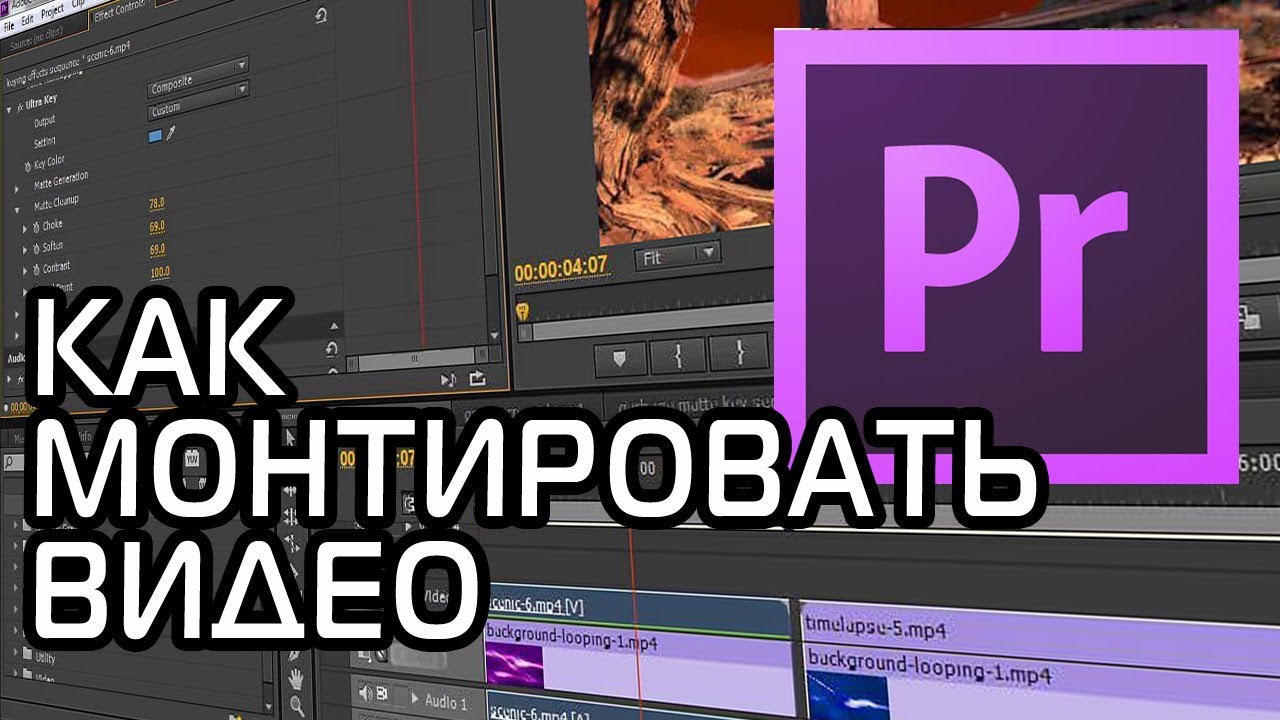Click the Mark In button
This screenshot has width=1280, height=720.
[679, 354]
